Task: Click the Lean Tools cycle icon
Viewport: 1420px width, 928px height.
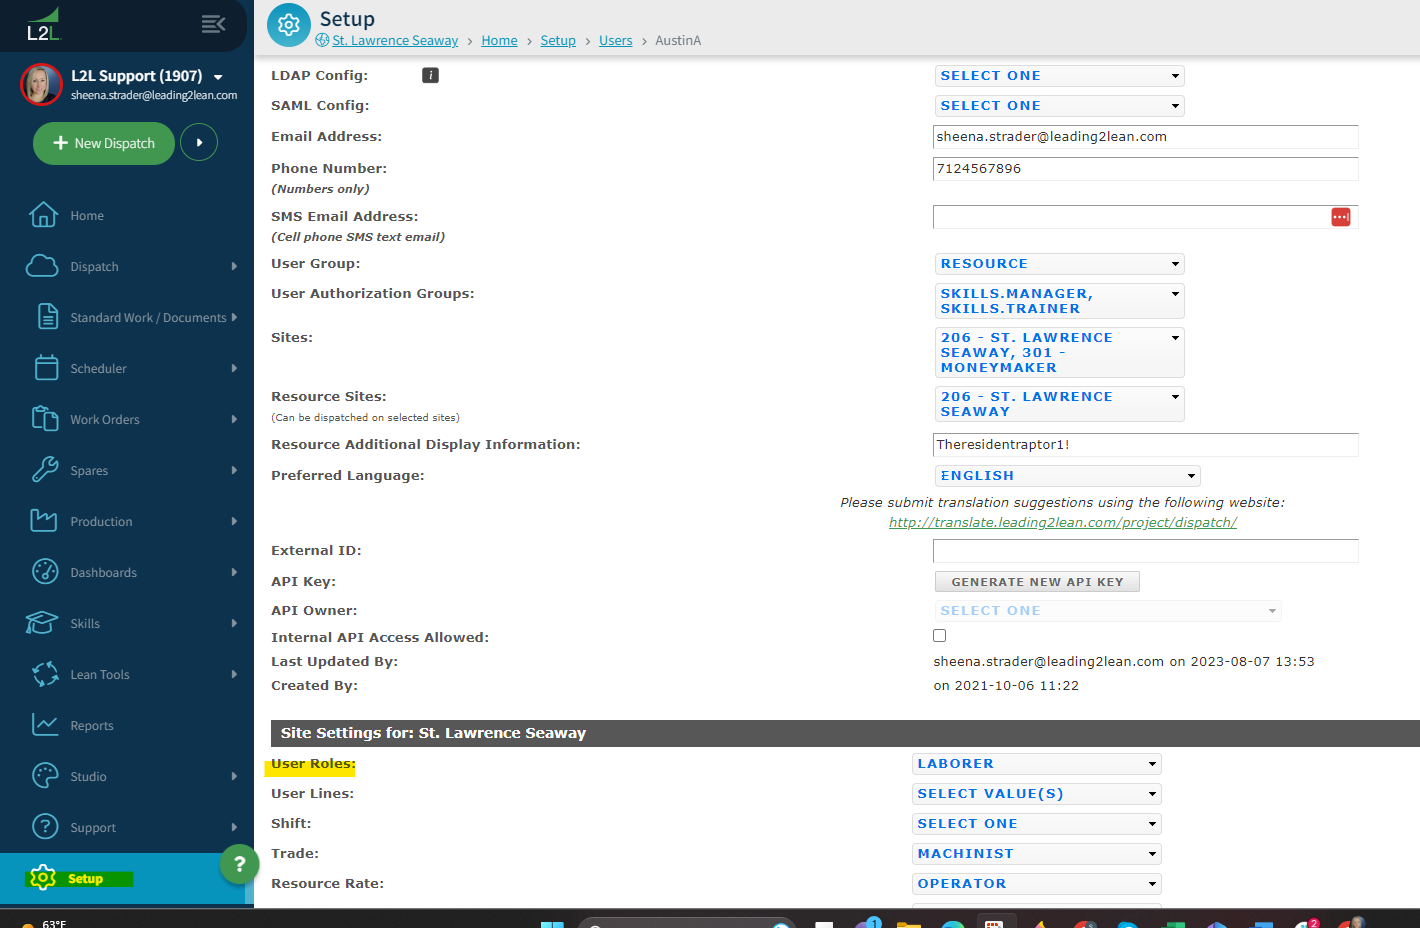Action: tap(45, 674)
